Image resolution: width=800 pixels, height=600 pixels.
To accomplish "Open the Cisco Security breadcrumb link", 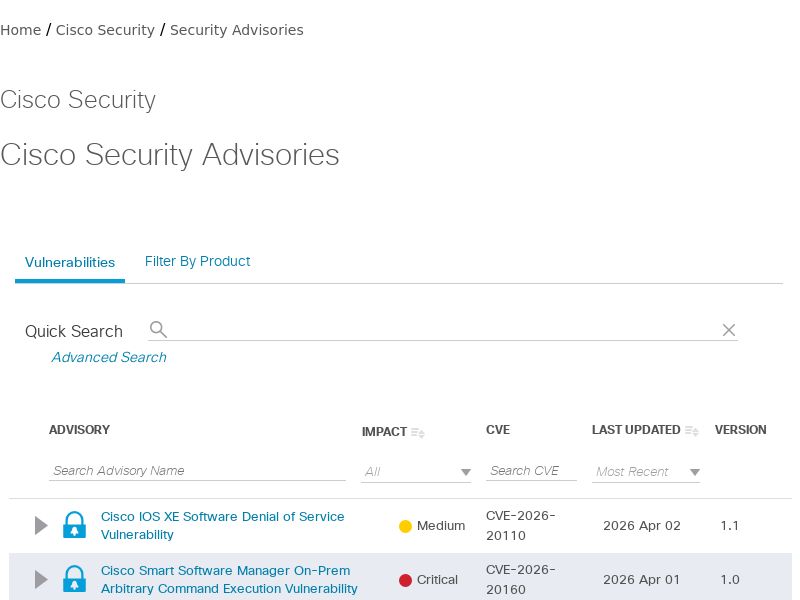I will (105, 30).
